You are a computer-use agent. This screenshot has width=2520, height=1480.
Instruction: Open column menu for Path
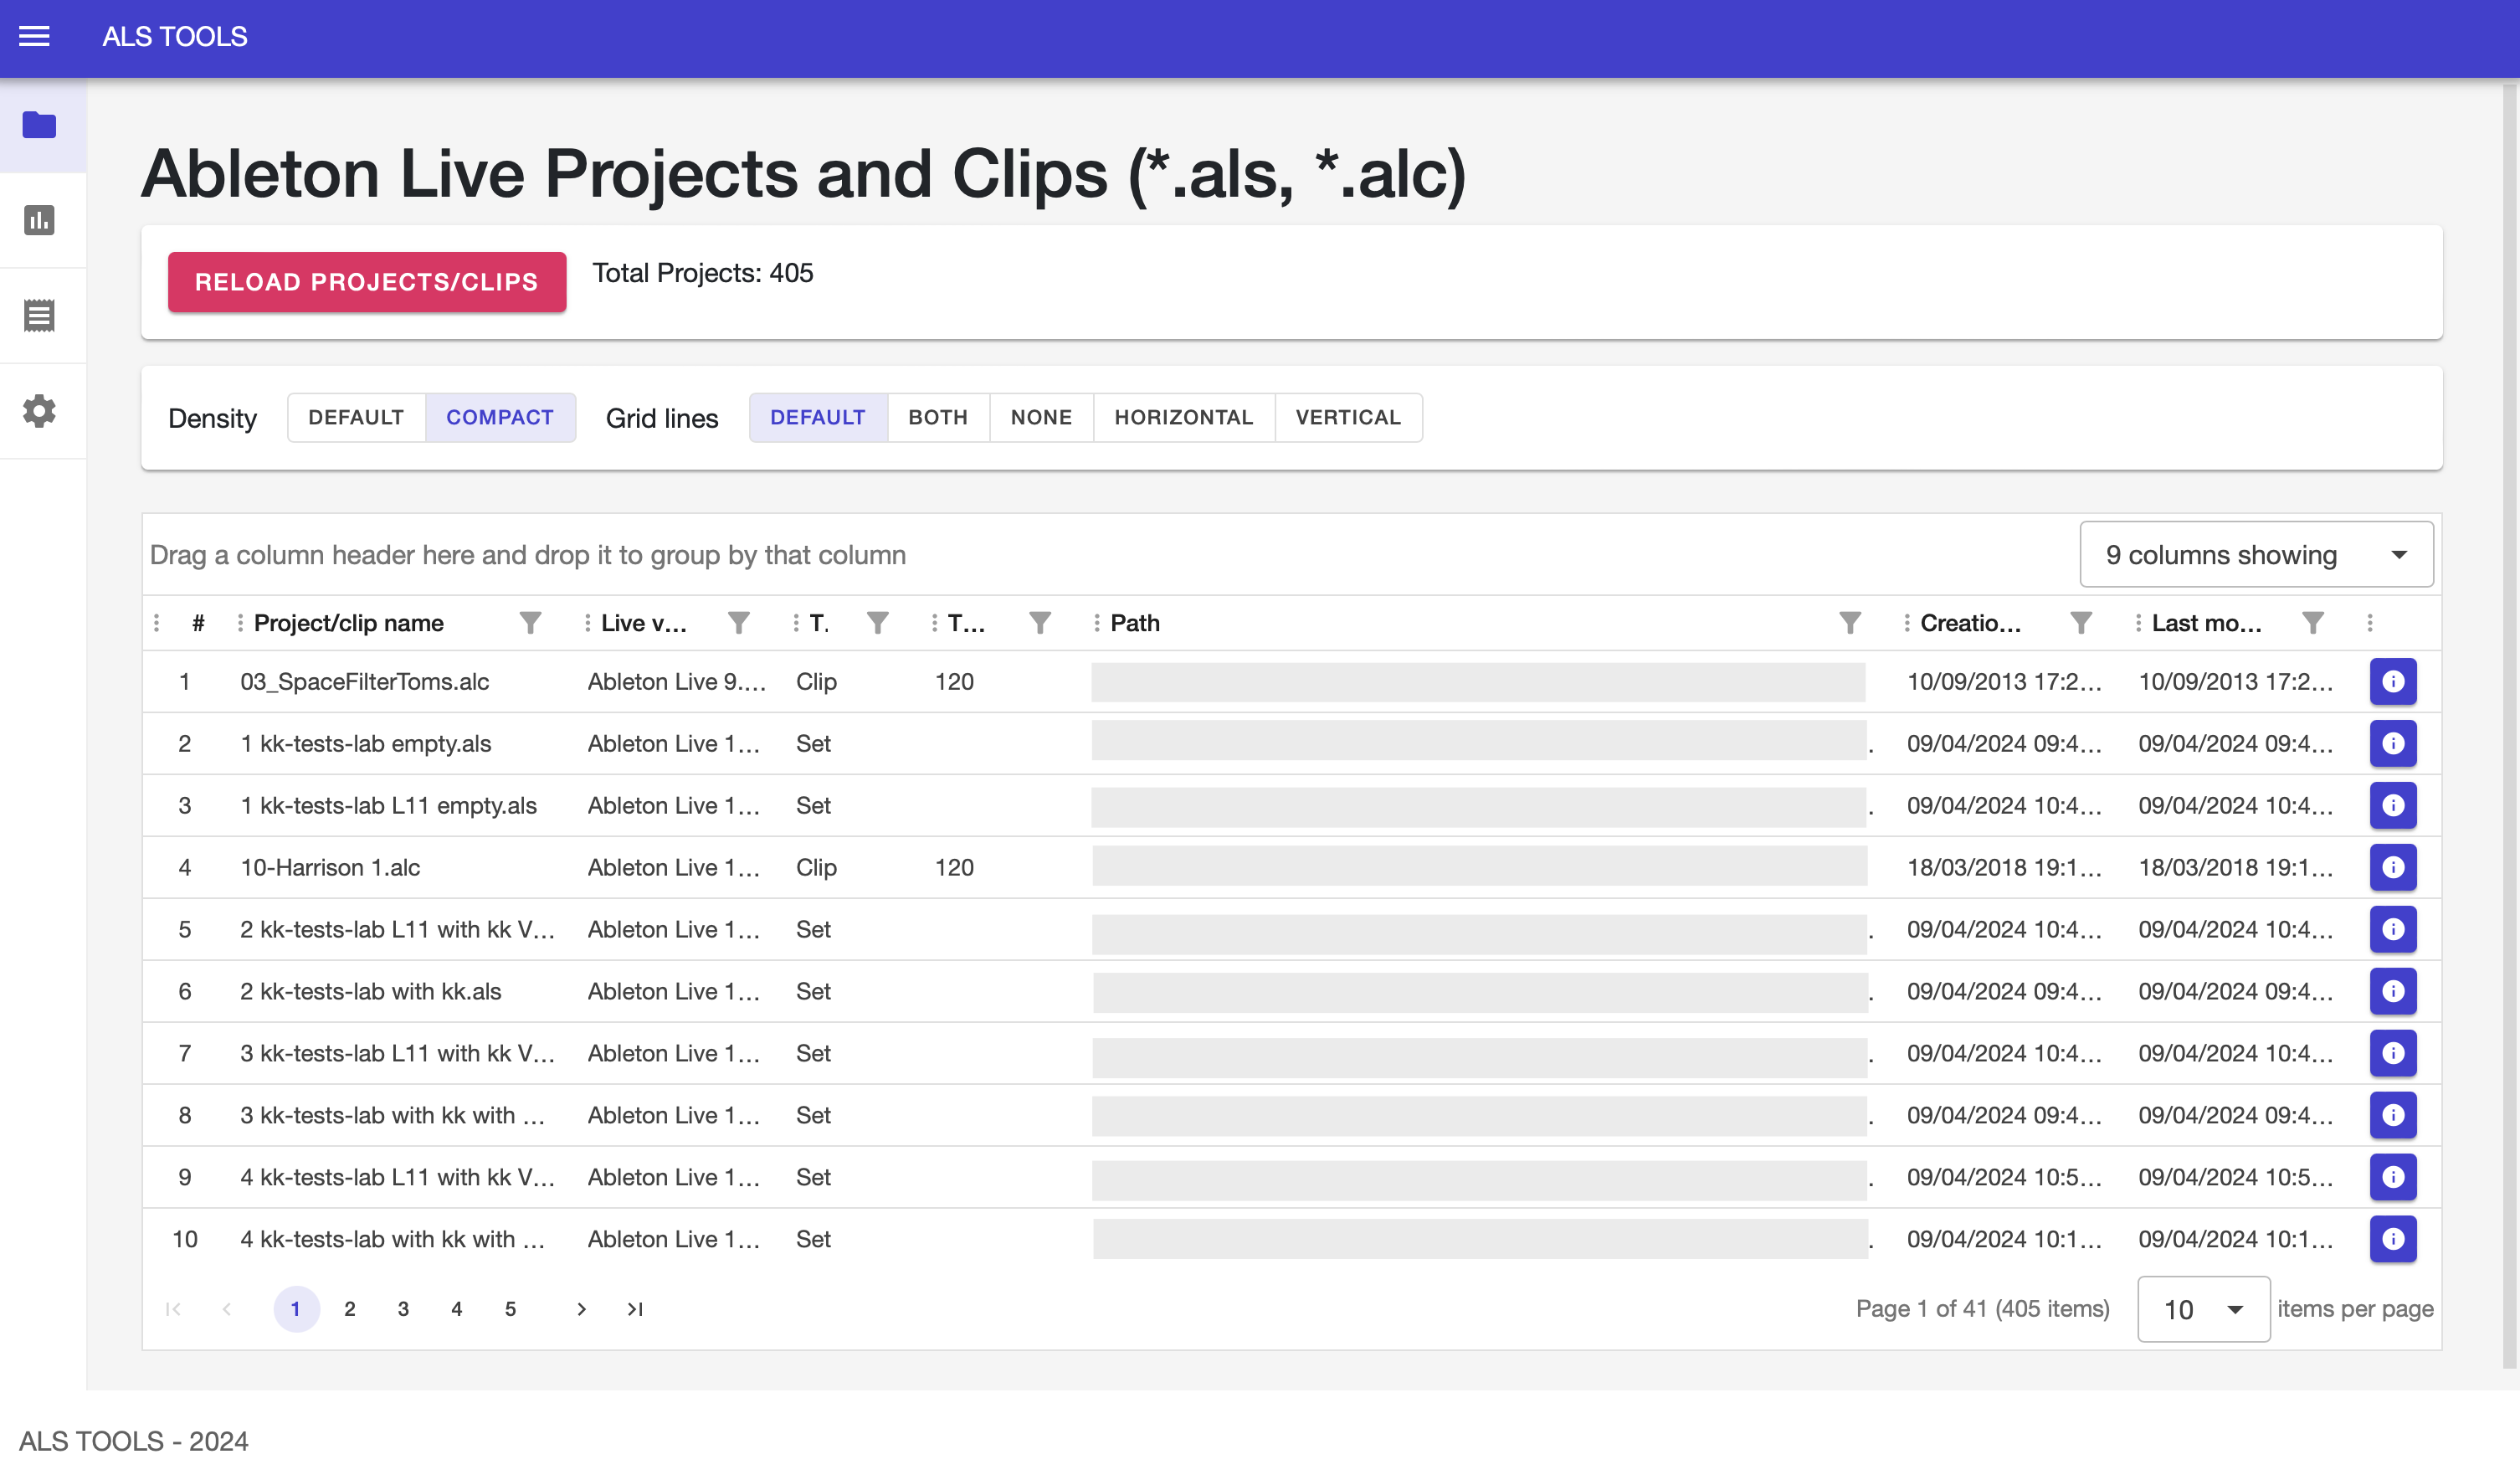[1097, 623]
